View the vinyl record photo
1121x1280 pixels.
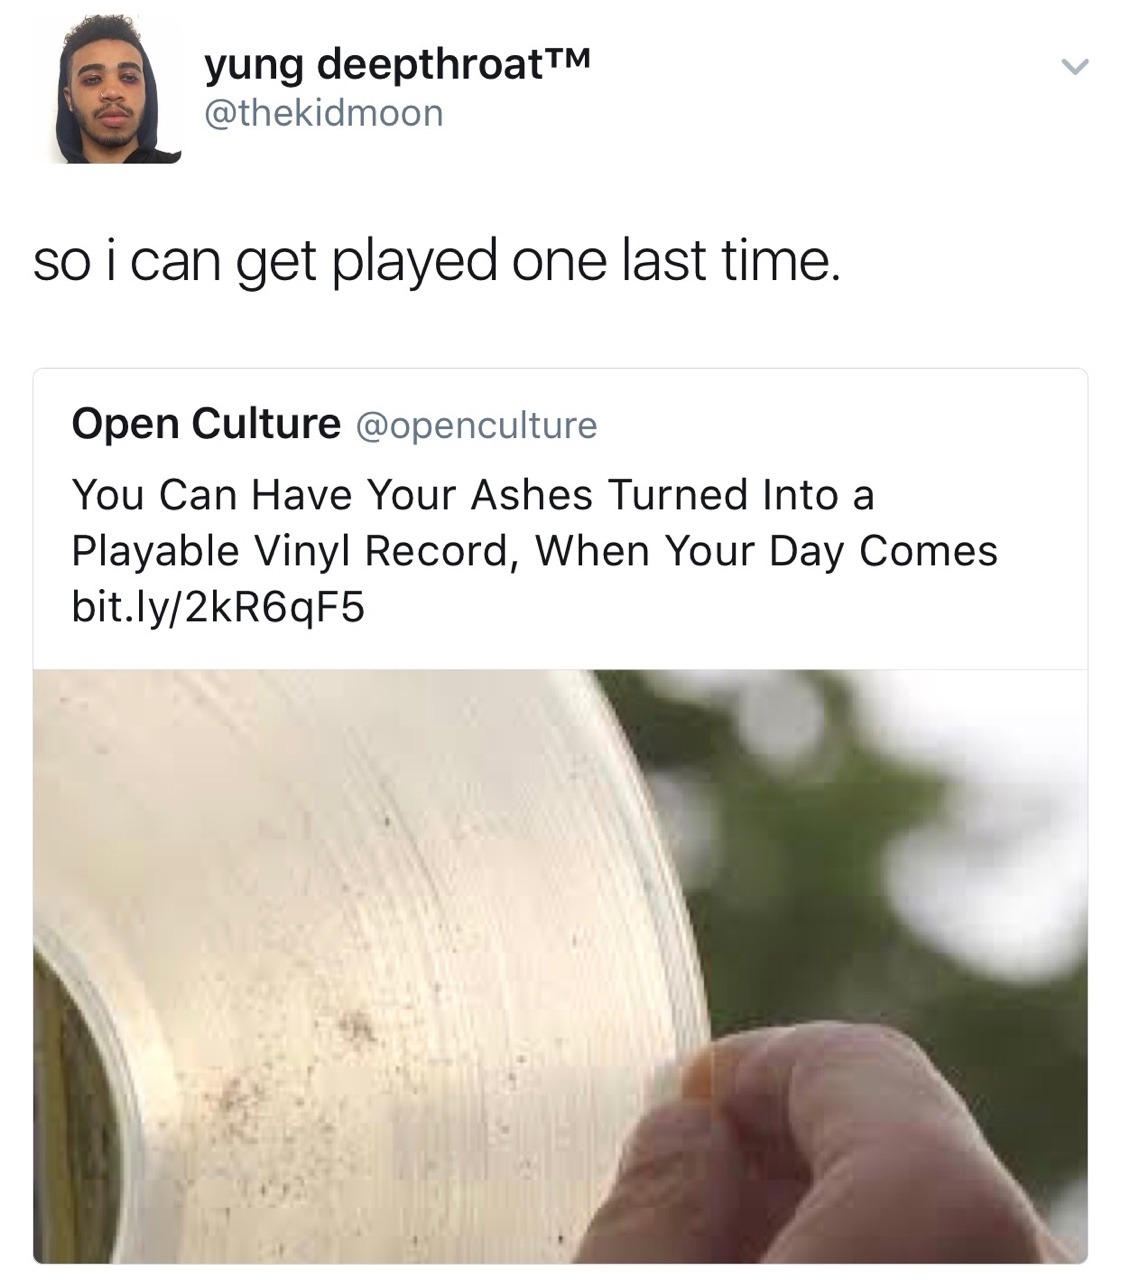pos(560,966)
